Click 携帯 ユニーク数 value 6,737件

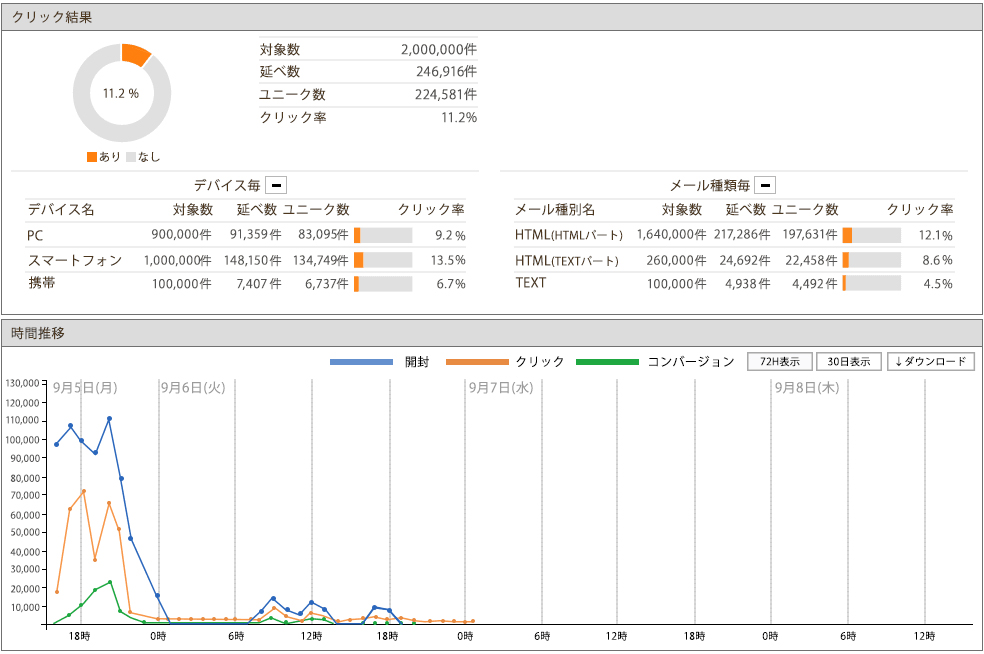(327, 284)
